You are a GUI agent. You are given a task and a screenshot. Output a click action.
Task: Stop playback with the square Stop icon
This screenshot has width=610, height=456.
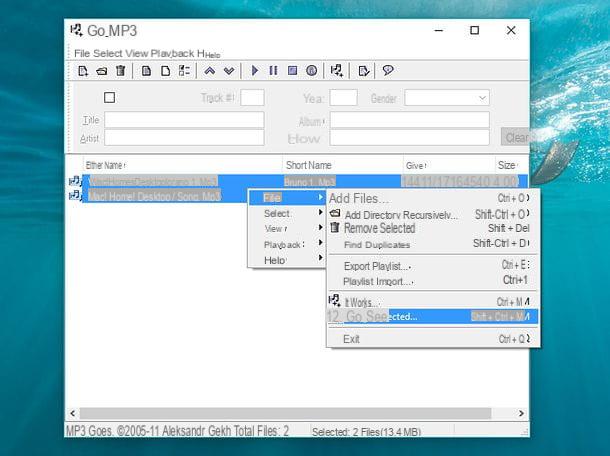coord(293,71)
